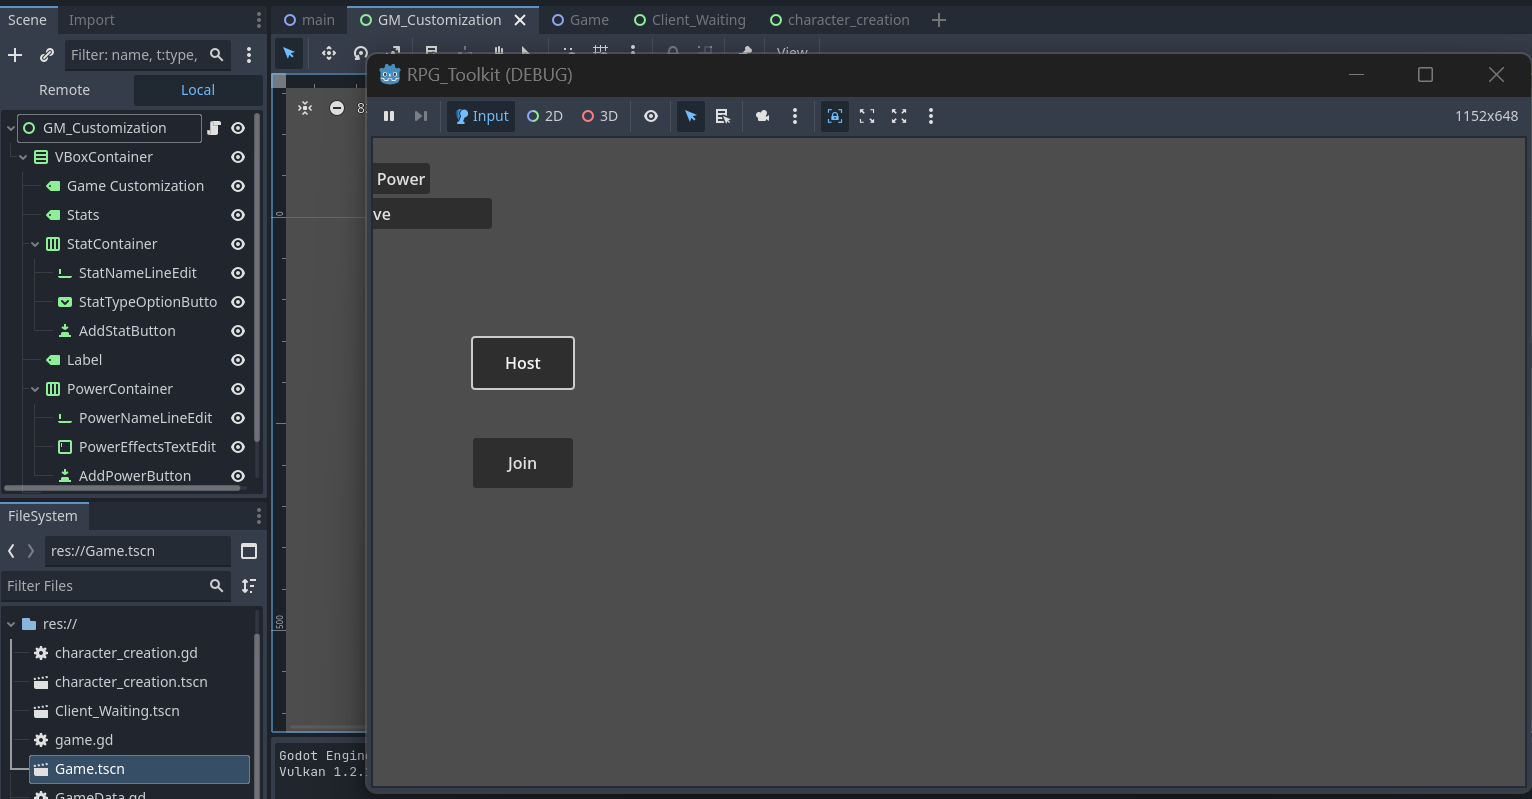This screenshot has width=1532, height=799.
Task: Pause the running game
Action: (x=389, y=116)
